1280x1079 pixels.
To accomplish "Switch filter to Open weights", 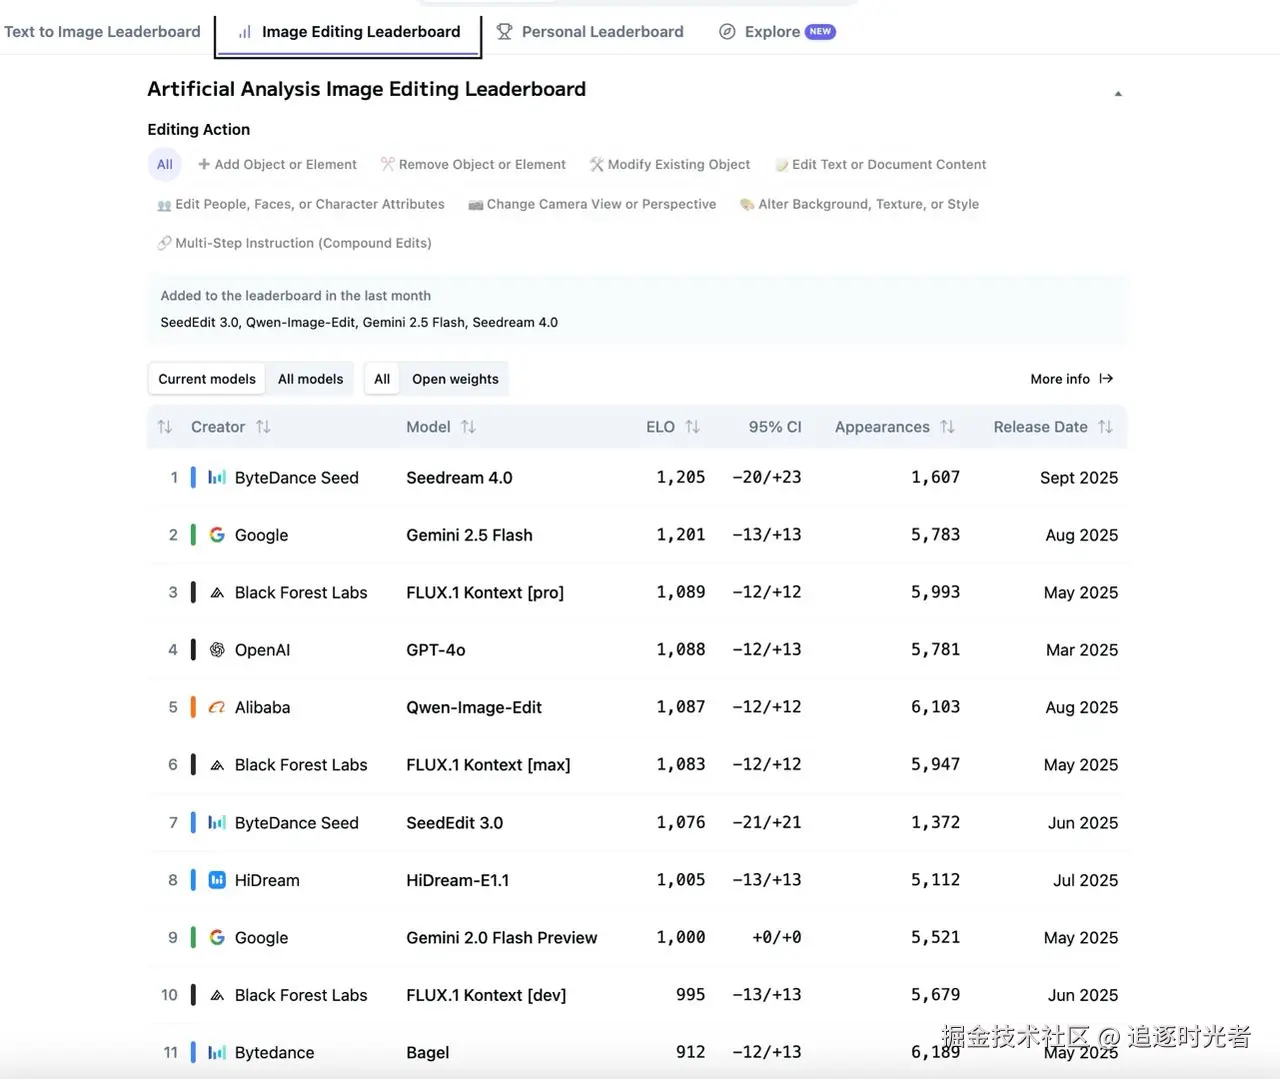I will tap(455, 379).
